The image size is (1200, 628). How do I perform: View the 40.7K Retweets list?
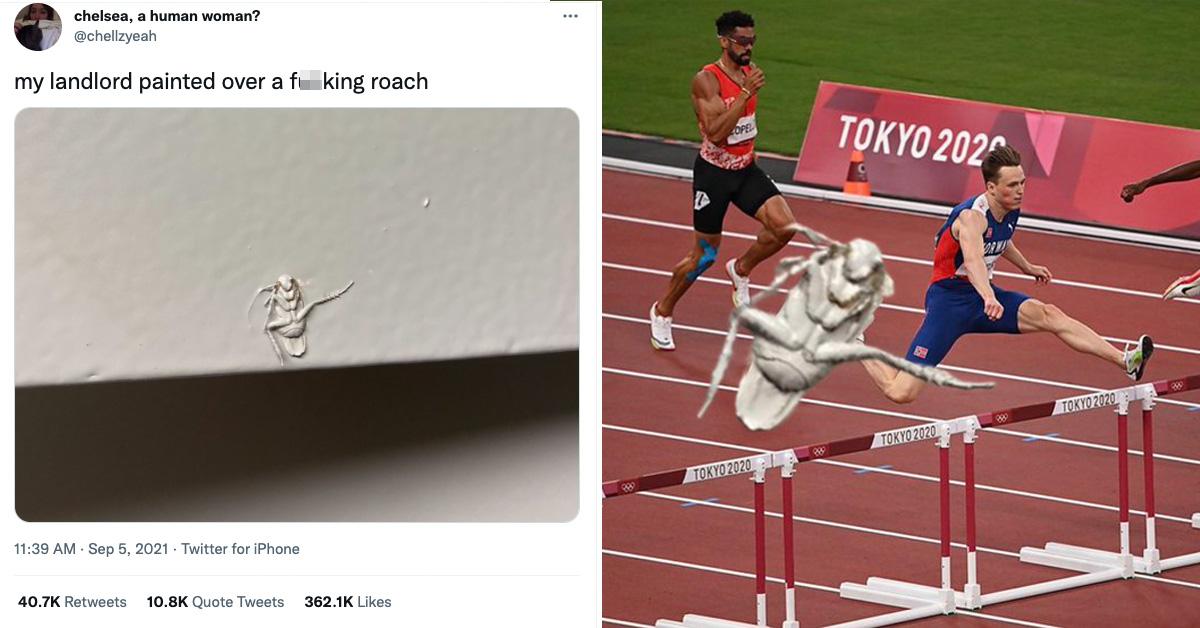(x=72, y=602)
